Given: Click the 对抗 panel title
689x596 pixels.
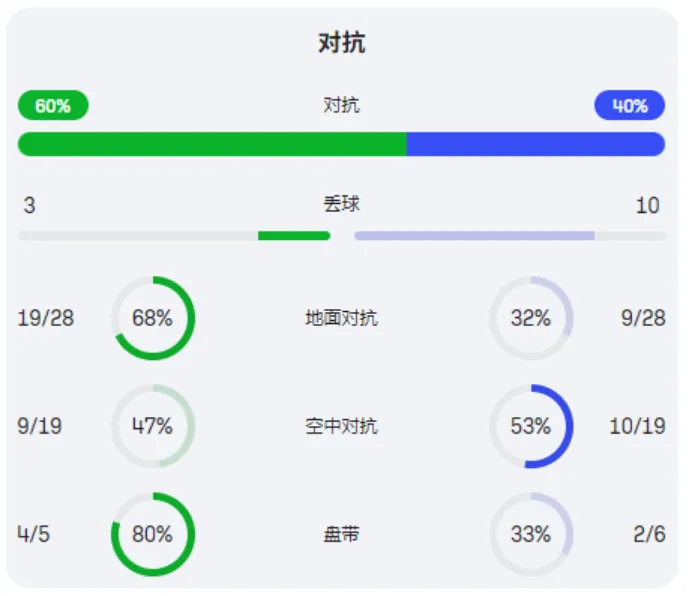Looking at the screenshot, I should tap(342, 43).
